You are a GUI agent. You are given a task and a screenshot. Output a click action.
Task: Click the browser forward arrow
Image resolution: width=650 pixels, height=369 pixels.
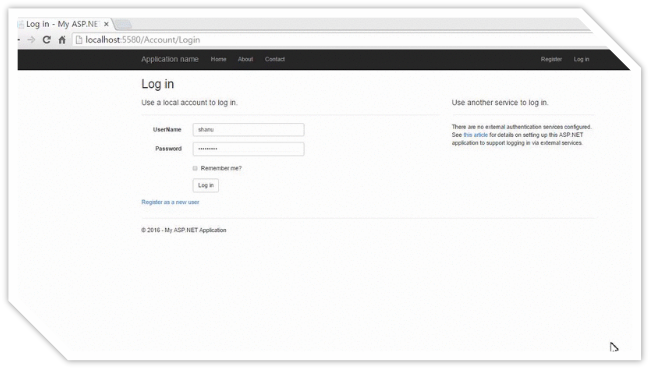[31, 40]
